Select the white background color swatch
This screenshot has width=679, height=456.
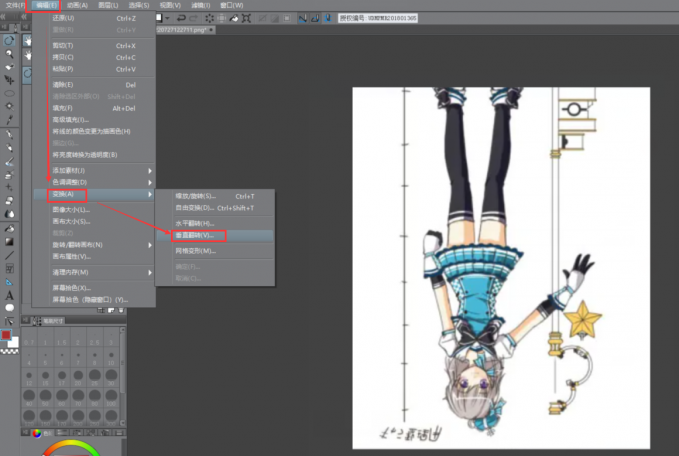15,343
